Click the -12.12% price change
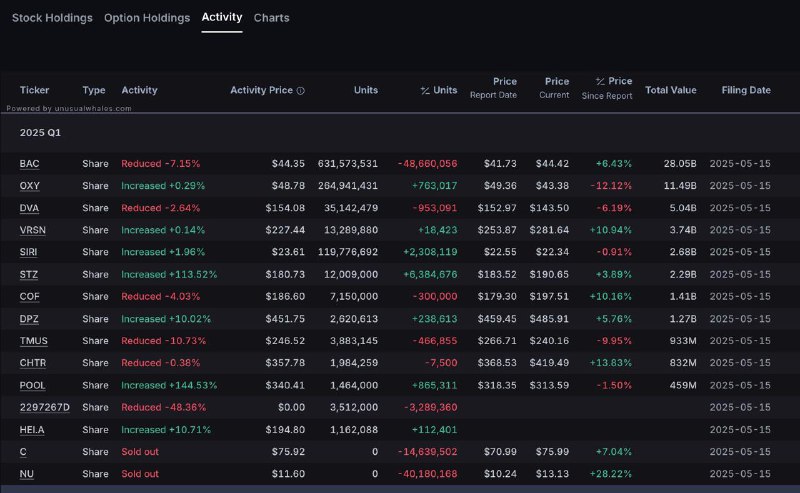 611,186
